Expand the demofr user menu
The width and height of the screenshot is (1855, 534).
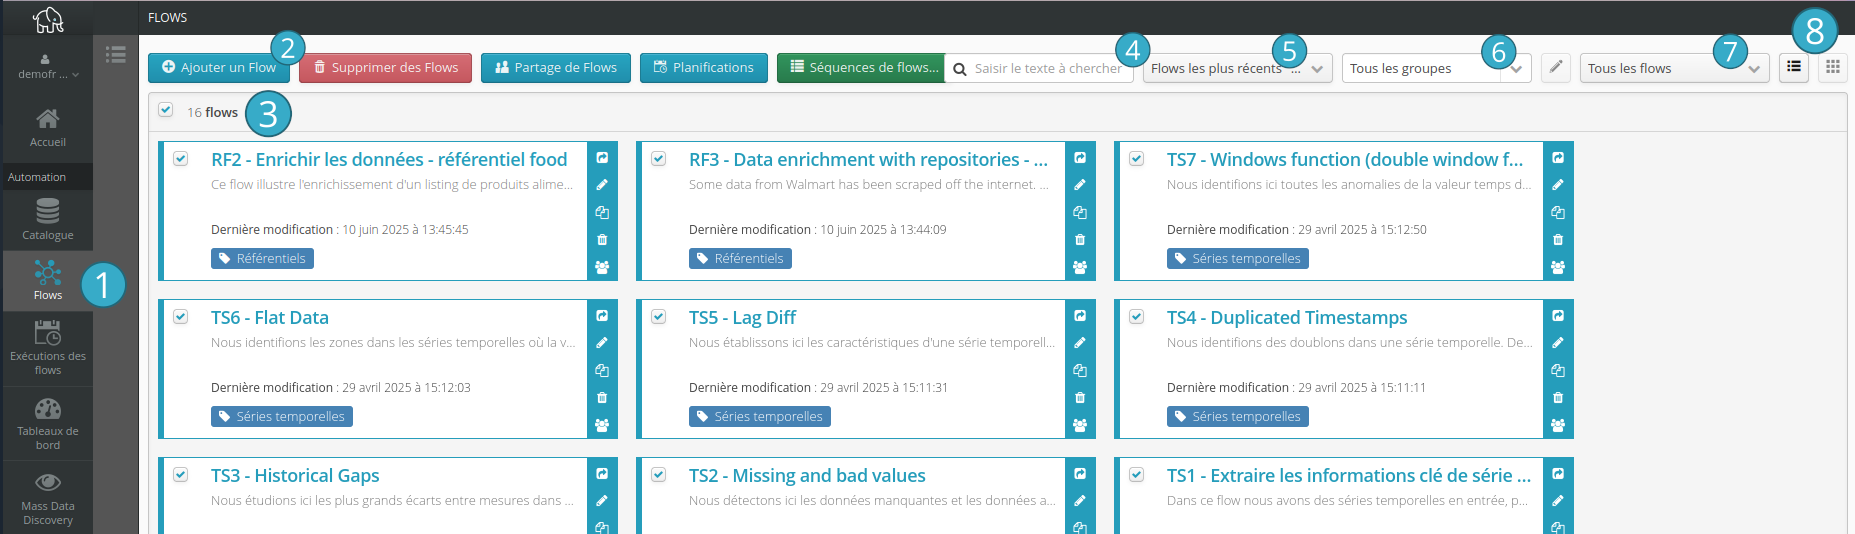pos(47,68)
